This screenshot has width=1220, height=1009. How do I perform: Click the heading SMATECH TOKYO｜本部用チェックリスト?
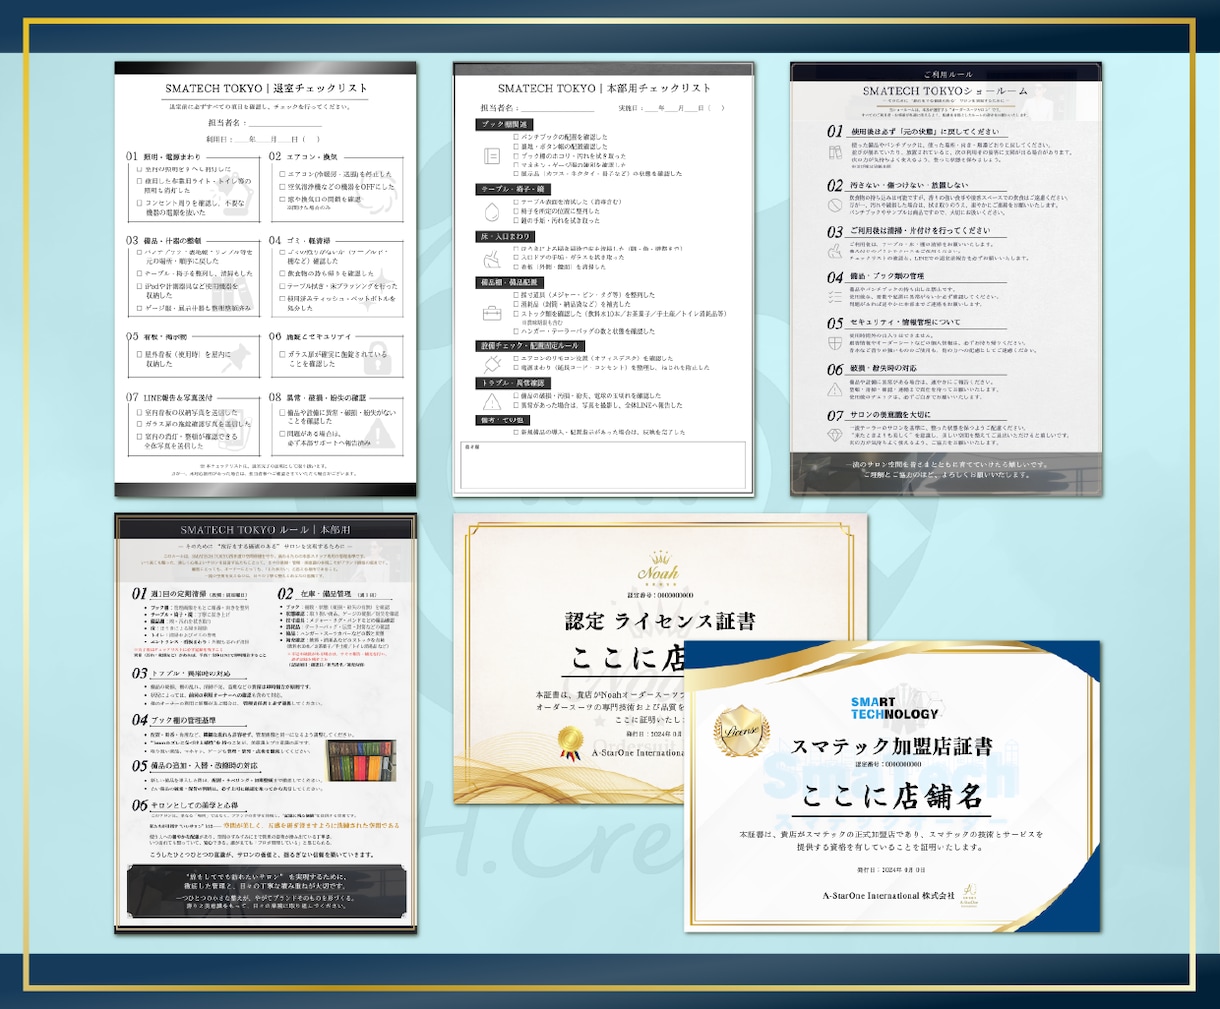(604, 88)
